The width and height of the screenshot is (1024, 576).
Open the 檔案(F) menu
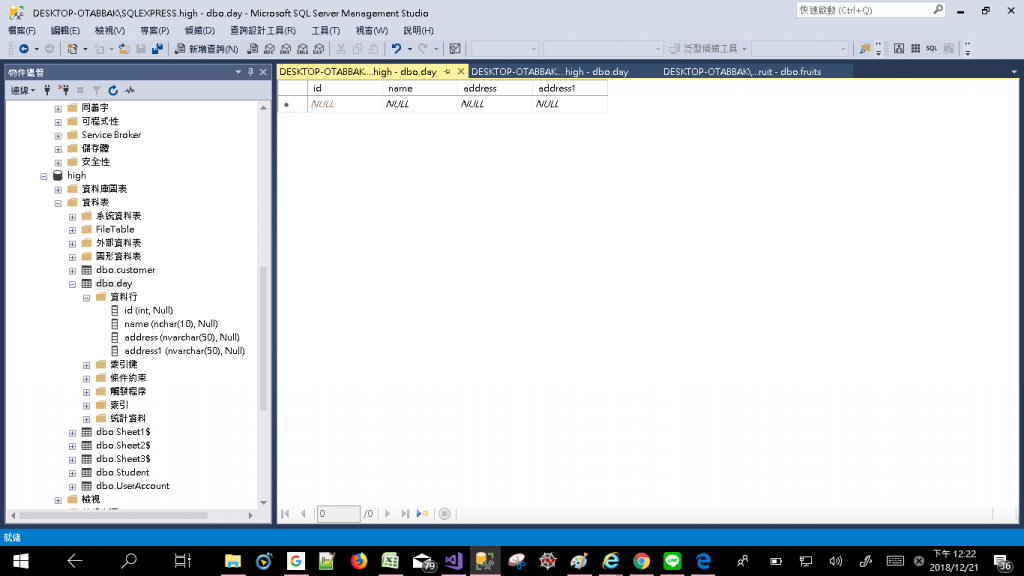[22, 31]
